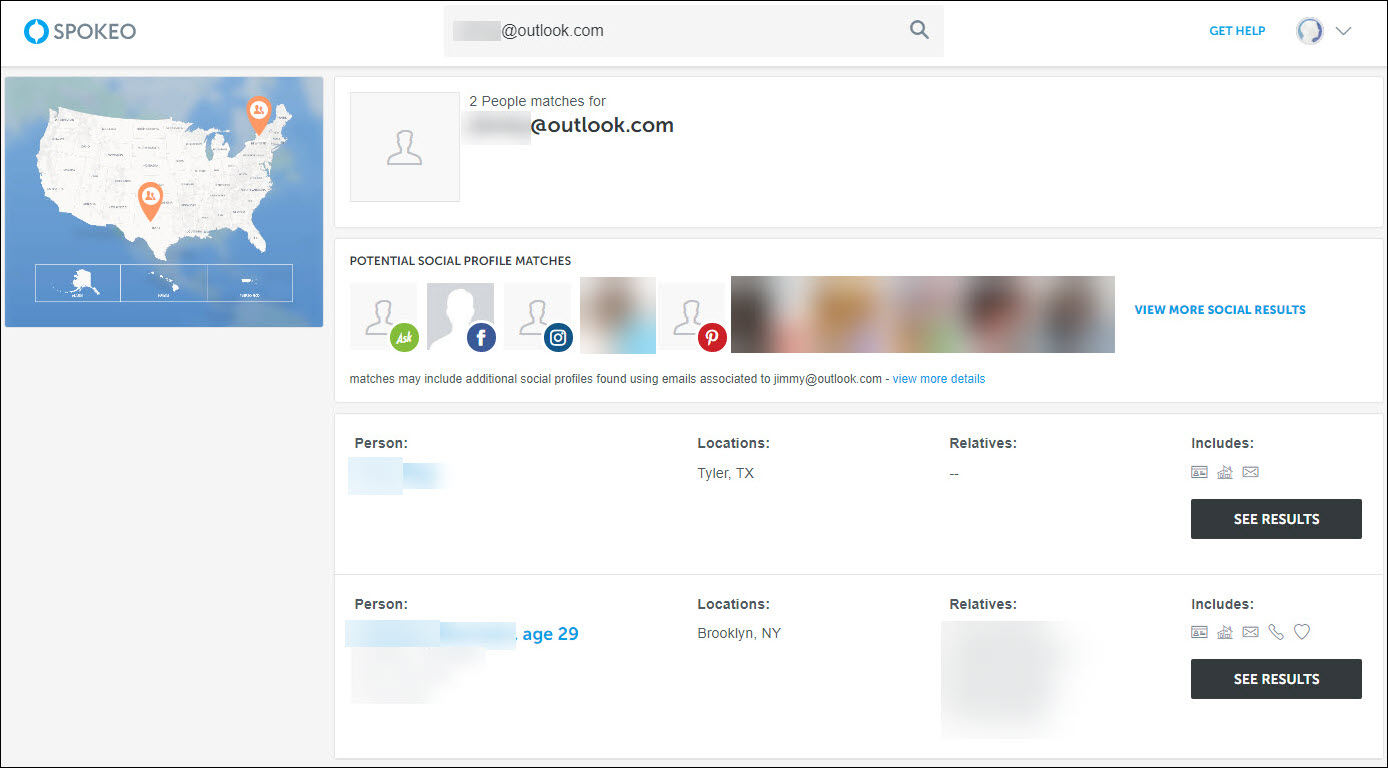Screen dimensions: 1388x768
Task: Focus the email search field
Action: click(693, 30)
